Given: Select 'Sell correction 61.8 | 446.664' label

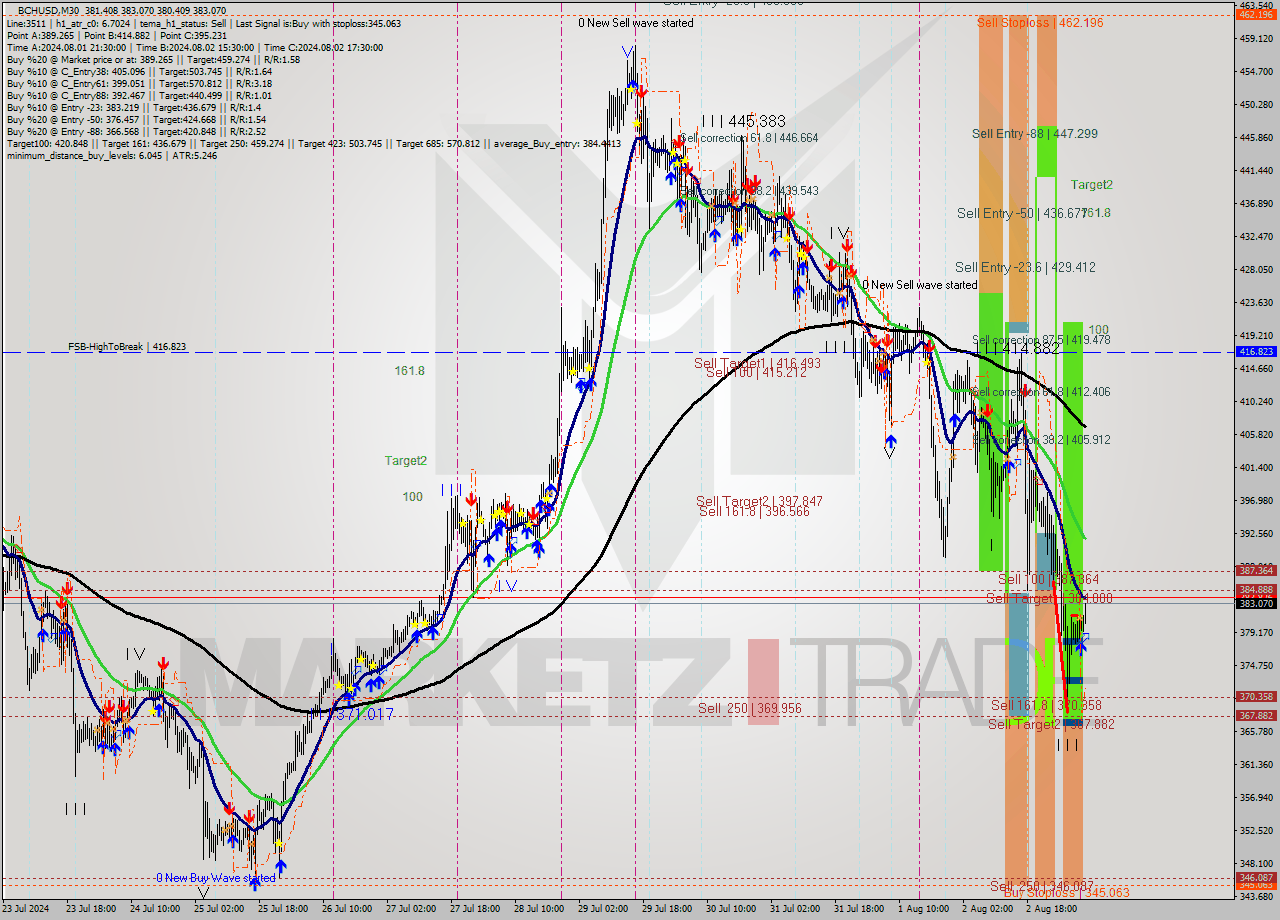Looking at the screenshot, I should (x=748, y=138).
